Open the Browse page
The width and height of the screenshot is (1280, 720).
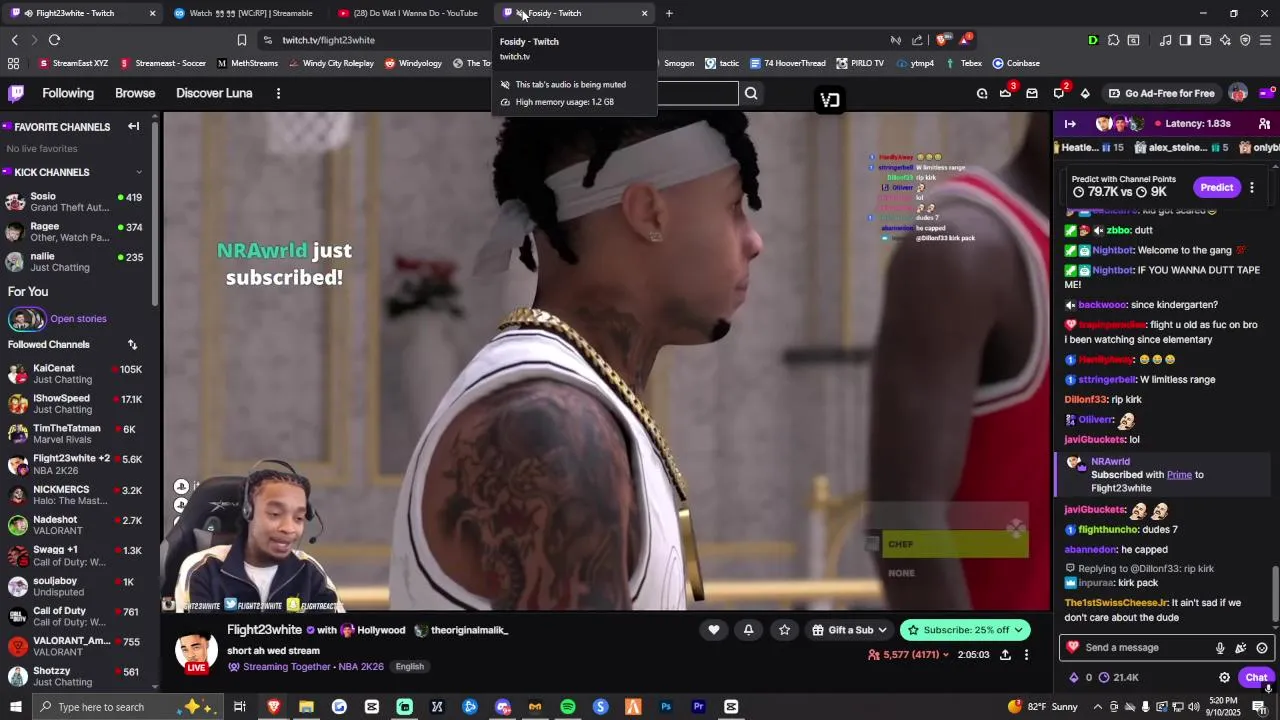pyautogui.click(x=135, y=93)
